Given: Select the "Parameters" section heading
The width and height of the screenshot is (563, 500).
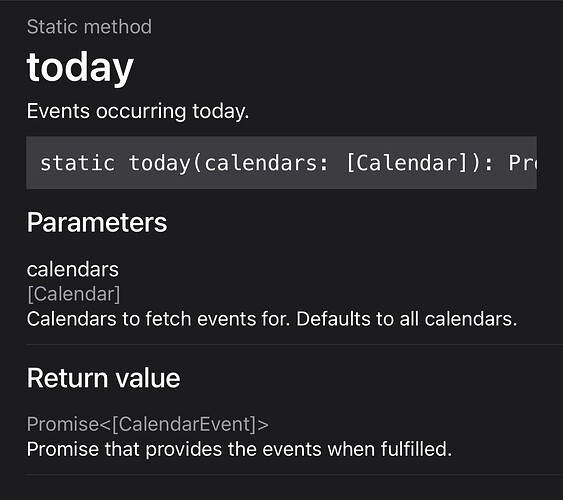Looking at the screenshot, I should coord(97,223).
